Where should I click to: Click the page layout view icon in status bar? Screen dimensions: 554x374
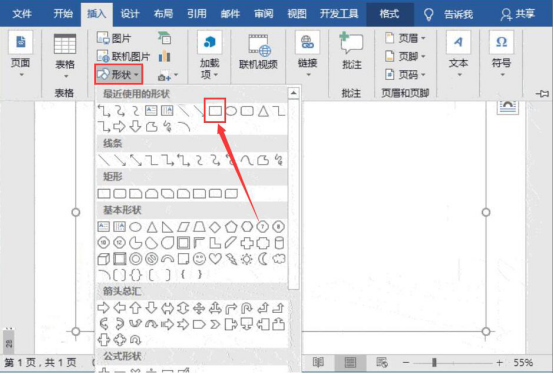pos(350,362)
